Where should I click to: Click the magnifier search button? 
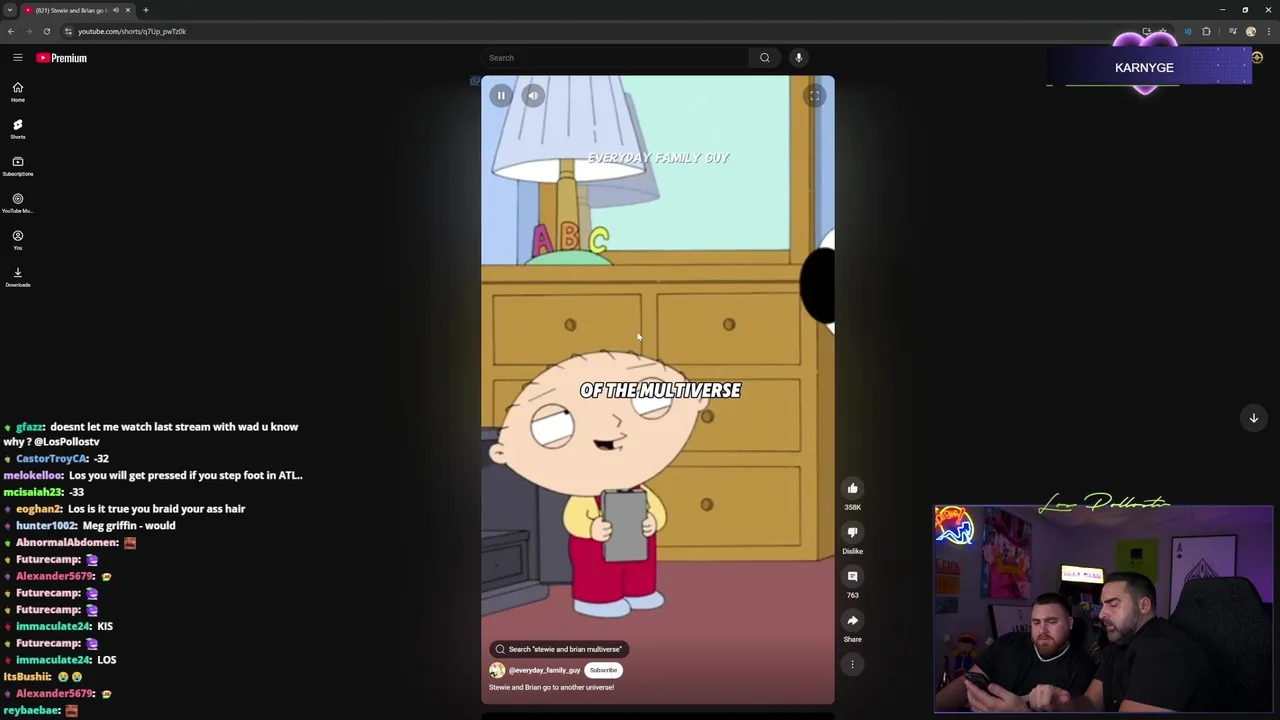765,58
